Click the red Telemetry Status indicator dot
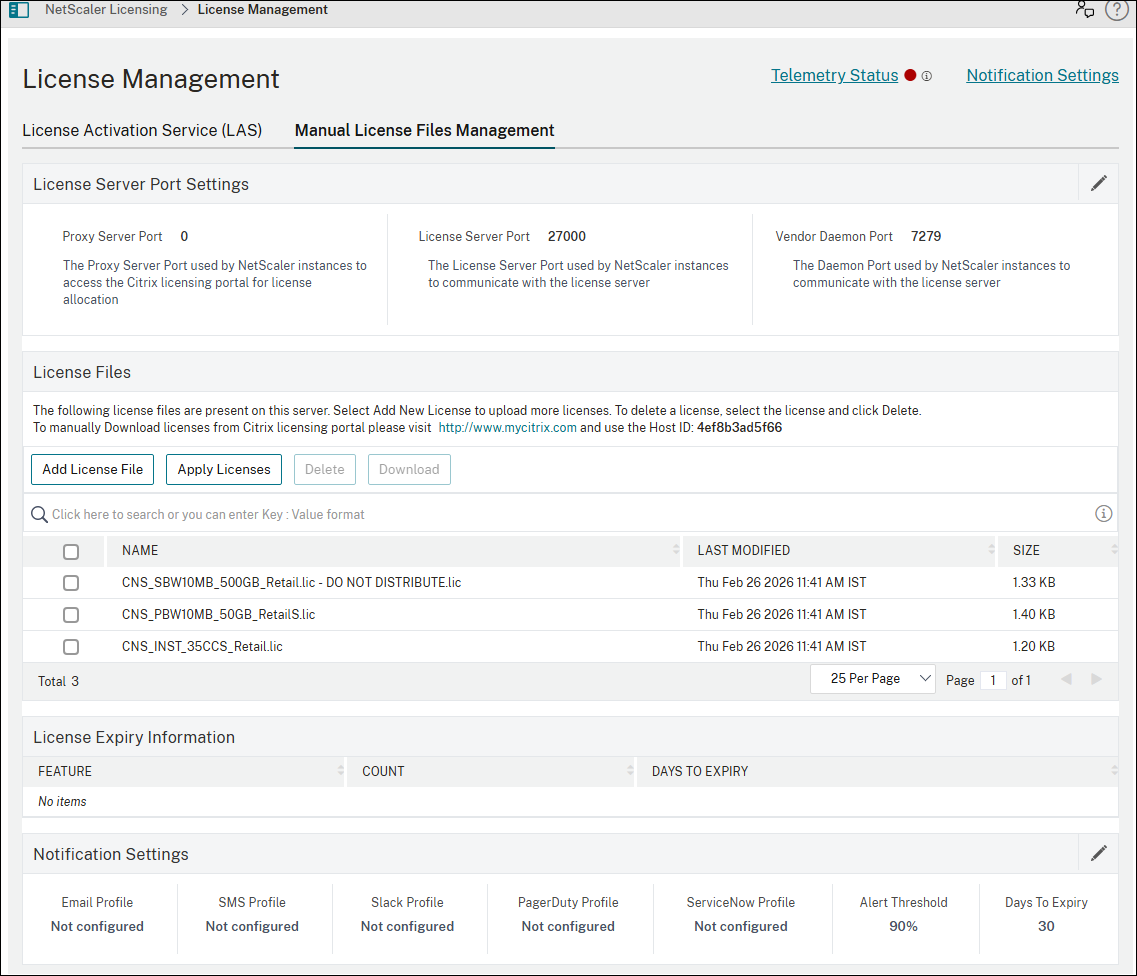Image resolution: width=1137 pixels, height=976 pixels. [x=910, y=75]
